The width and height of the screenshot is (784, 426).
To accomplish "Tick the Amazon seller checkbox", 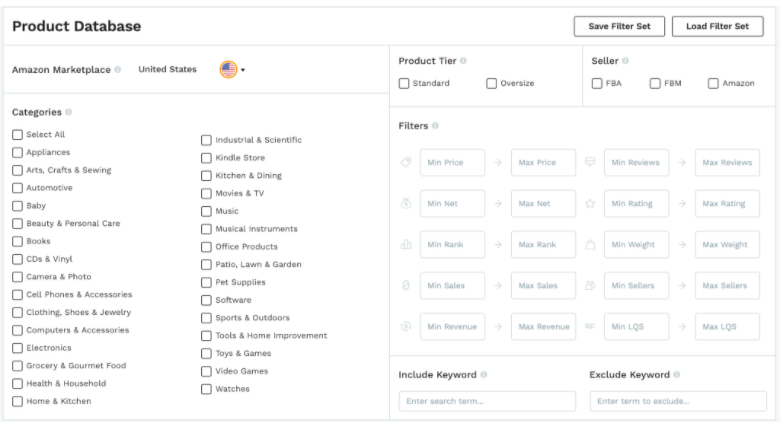I will (713, 84).
